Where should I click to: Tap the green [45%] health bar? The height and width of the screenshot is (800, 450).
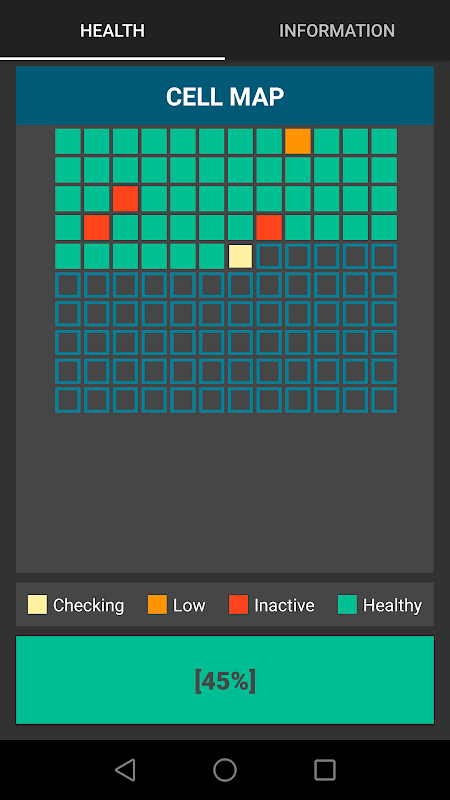pos(225,680)
